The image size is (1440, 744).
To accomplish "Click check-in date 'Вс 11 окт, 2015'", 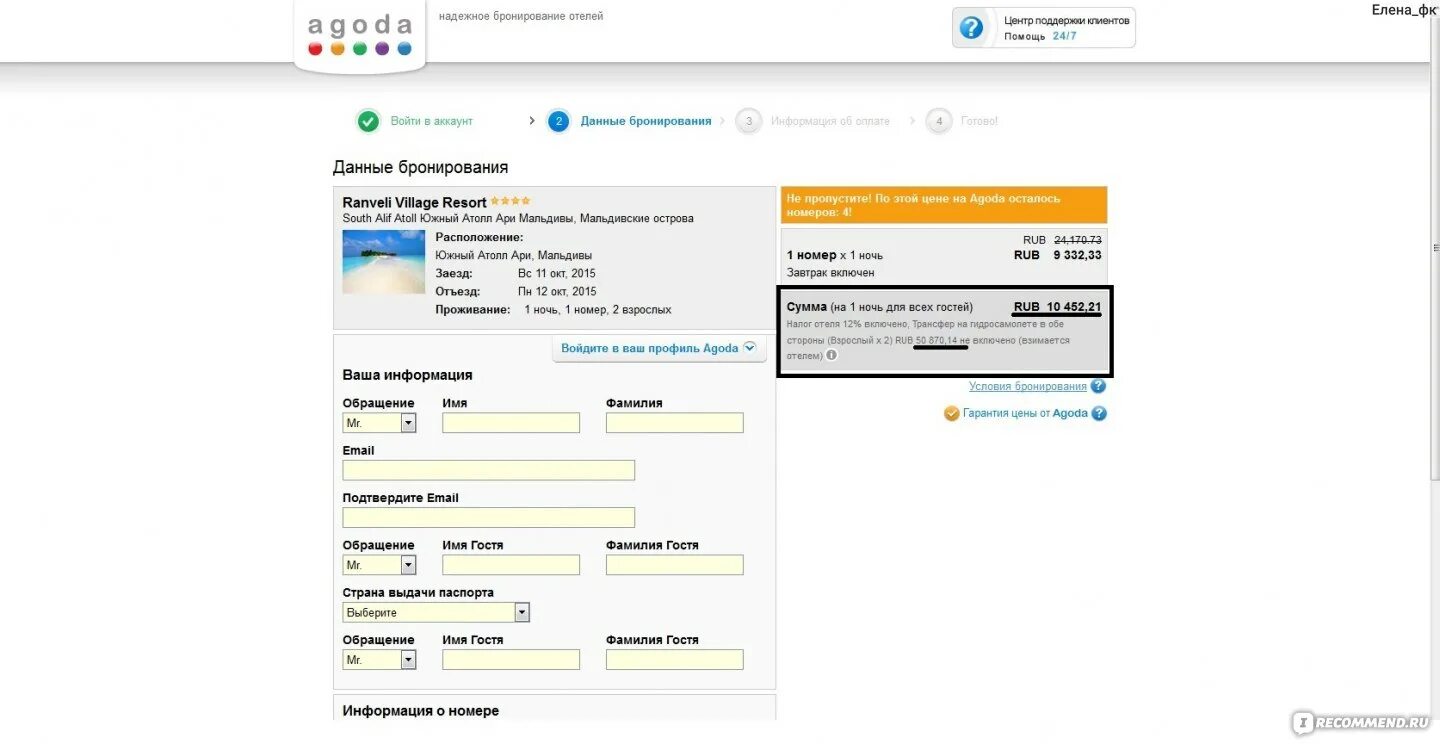I will (x=556, y=273).
